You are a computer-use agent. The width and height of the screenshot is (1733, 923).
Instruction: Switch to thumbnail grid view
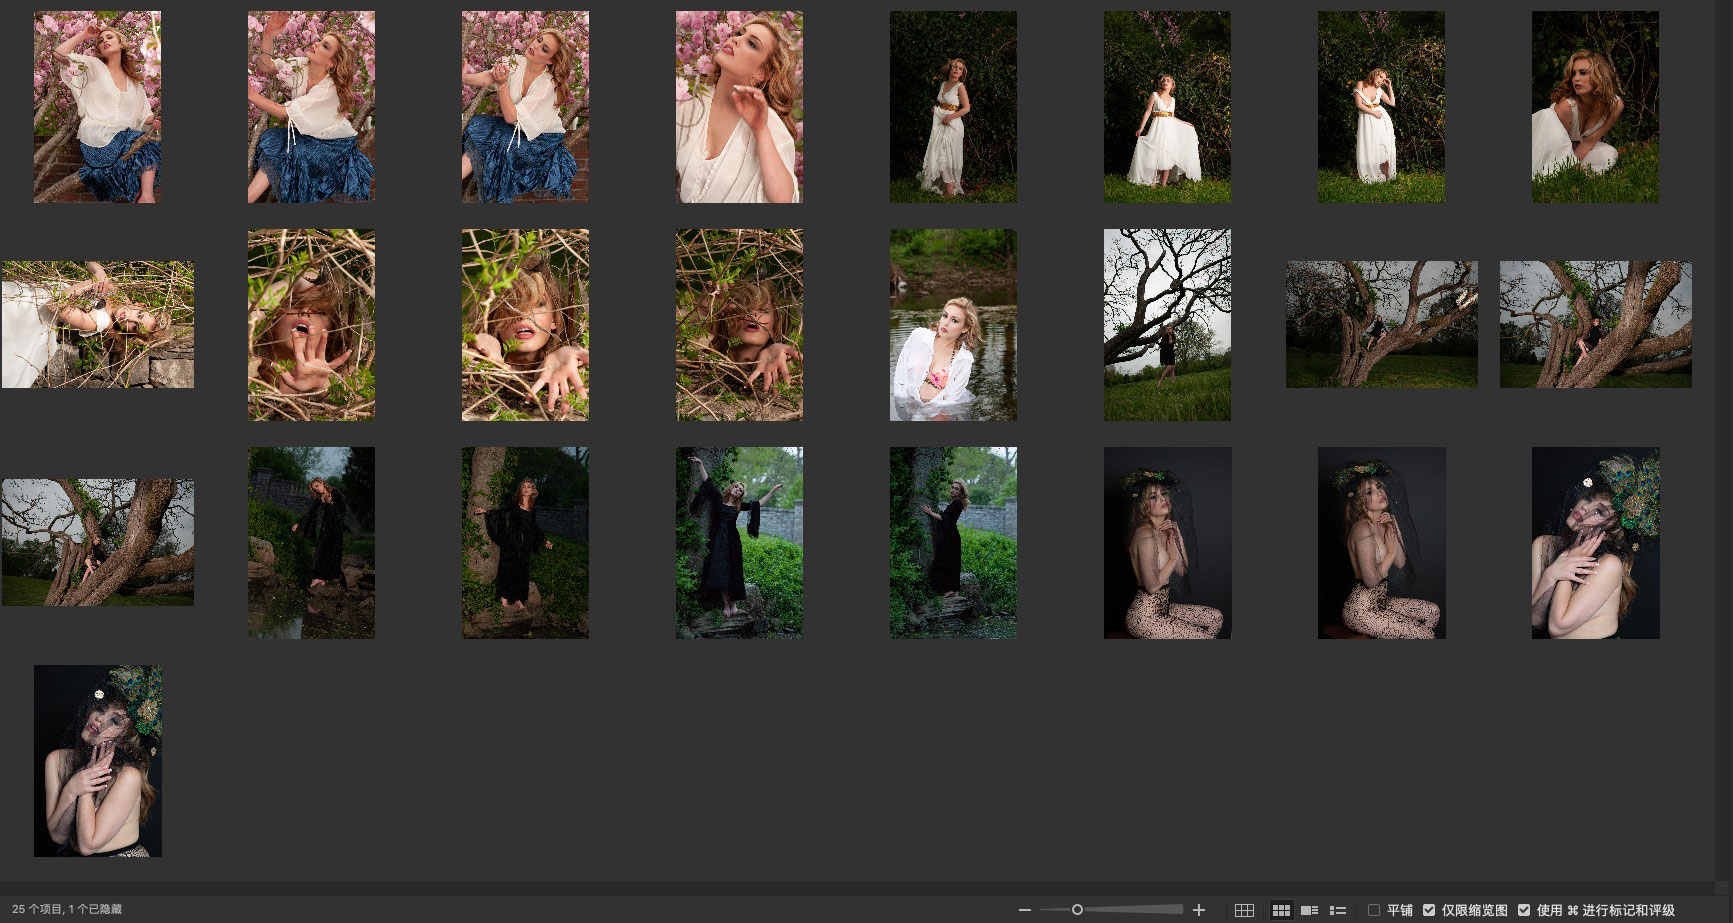click(x=1281, y=910)
